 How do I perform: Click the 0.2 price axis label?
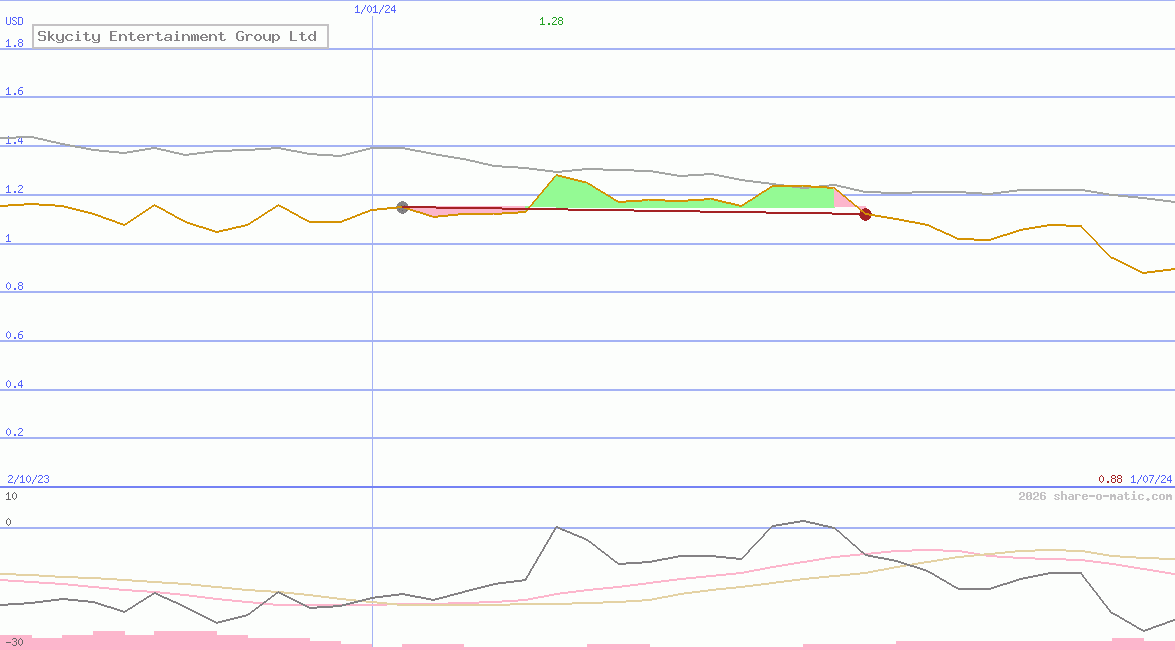pos(14,433)
